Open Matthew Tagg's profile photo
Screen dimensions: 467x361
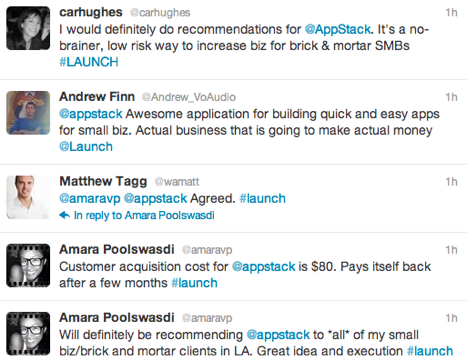pos(28,197)
